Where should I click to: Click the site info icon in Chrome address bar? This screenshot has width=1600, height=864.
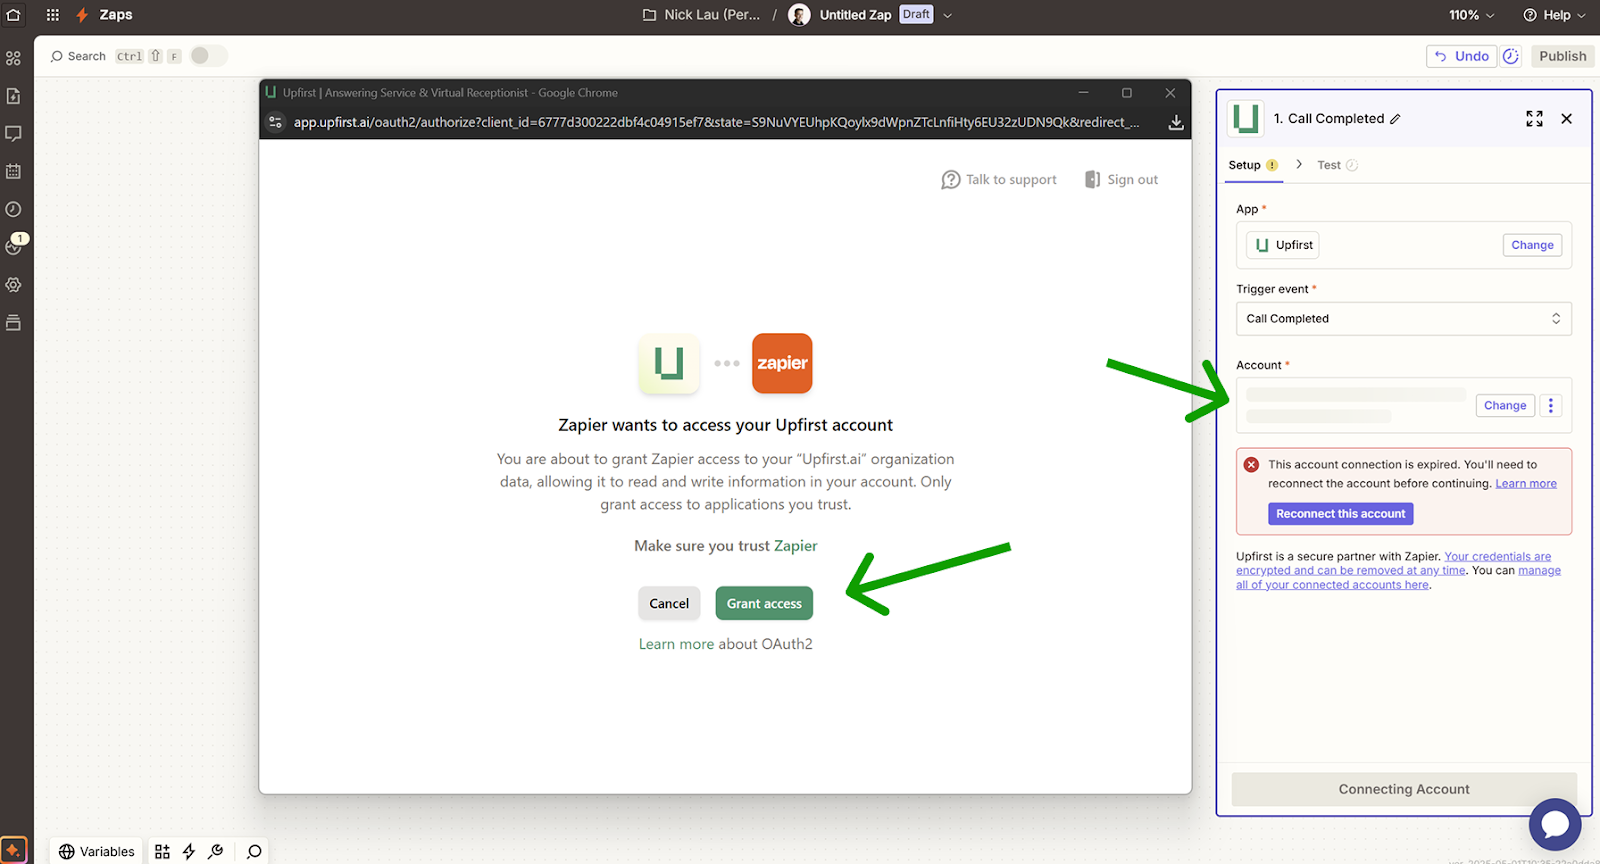click(276, 122)
